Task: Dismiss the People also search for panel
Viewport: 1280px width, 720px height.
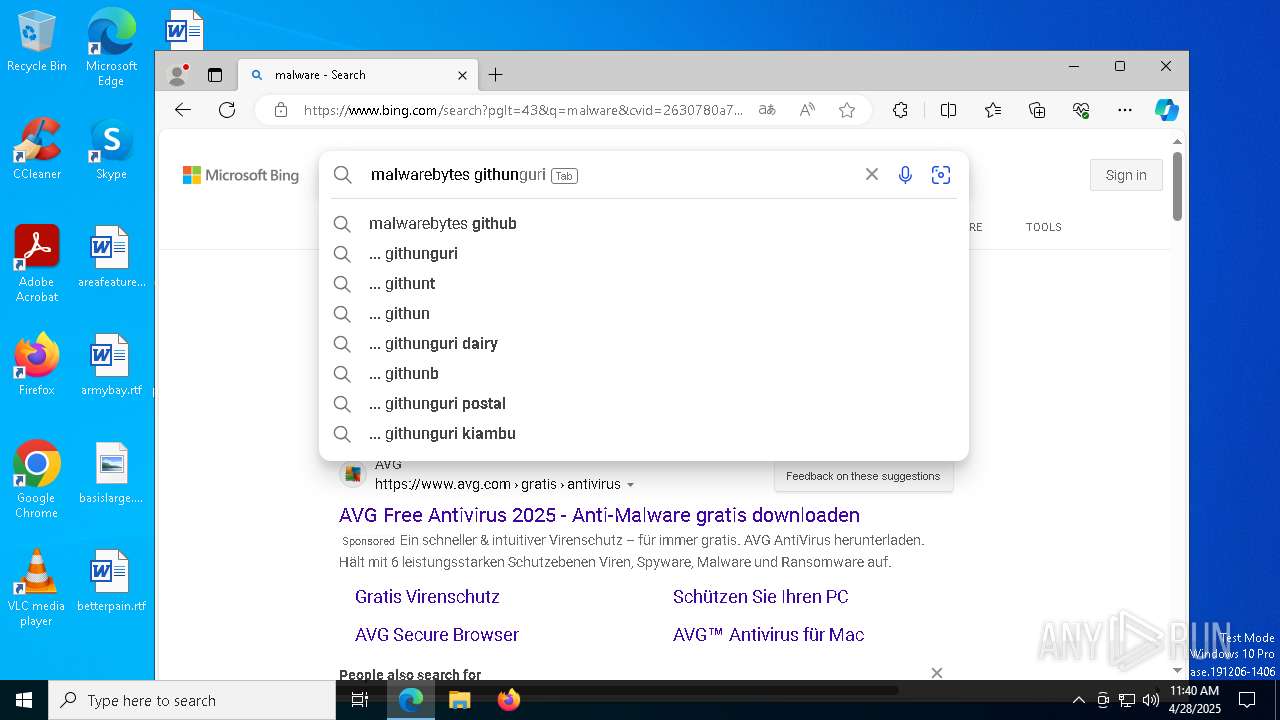Action: click(x=936, y=673)
